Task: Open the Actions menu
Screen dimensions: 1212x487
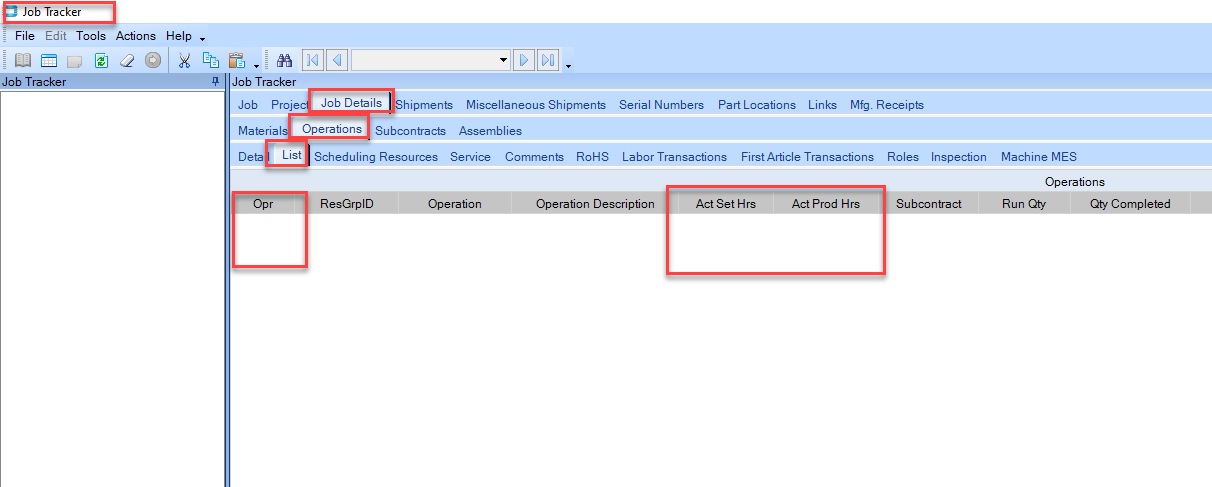Action: point(136,36)
